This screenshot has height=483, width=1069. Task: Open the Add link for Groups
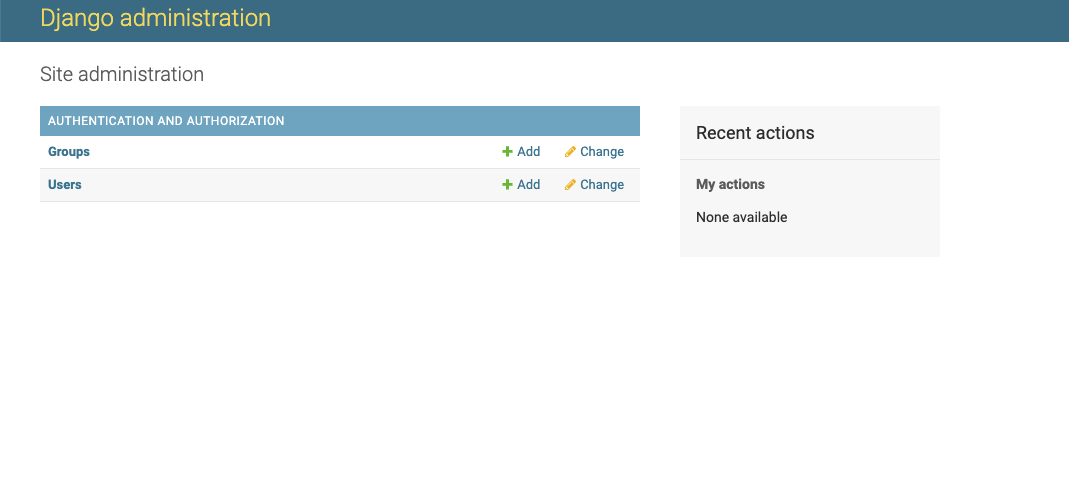[x=528, y=152]
